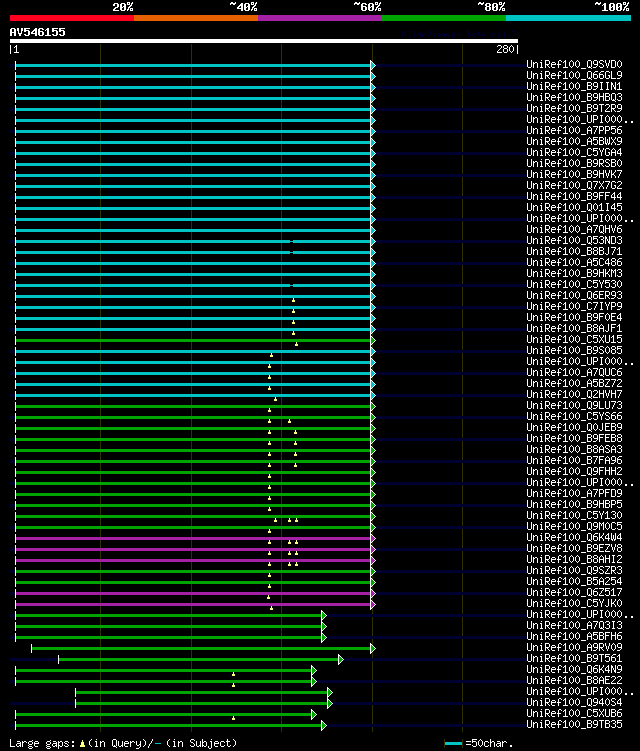Click UniRef100_A9RV09 entry
640x751 pixels.
pyautogui.click(x=574, y=648)
